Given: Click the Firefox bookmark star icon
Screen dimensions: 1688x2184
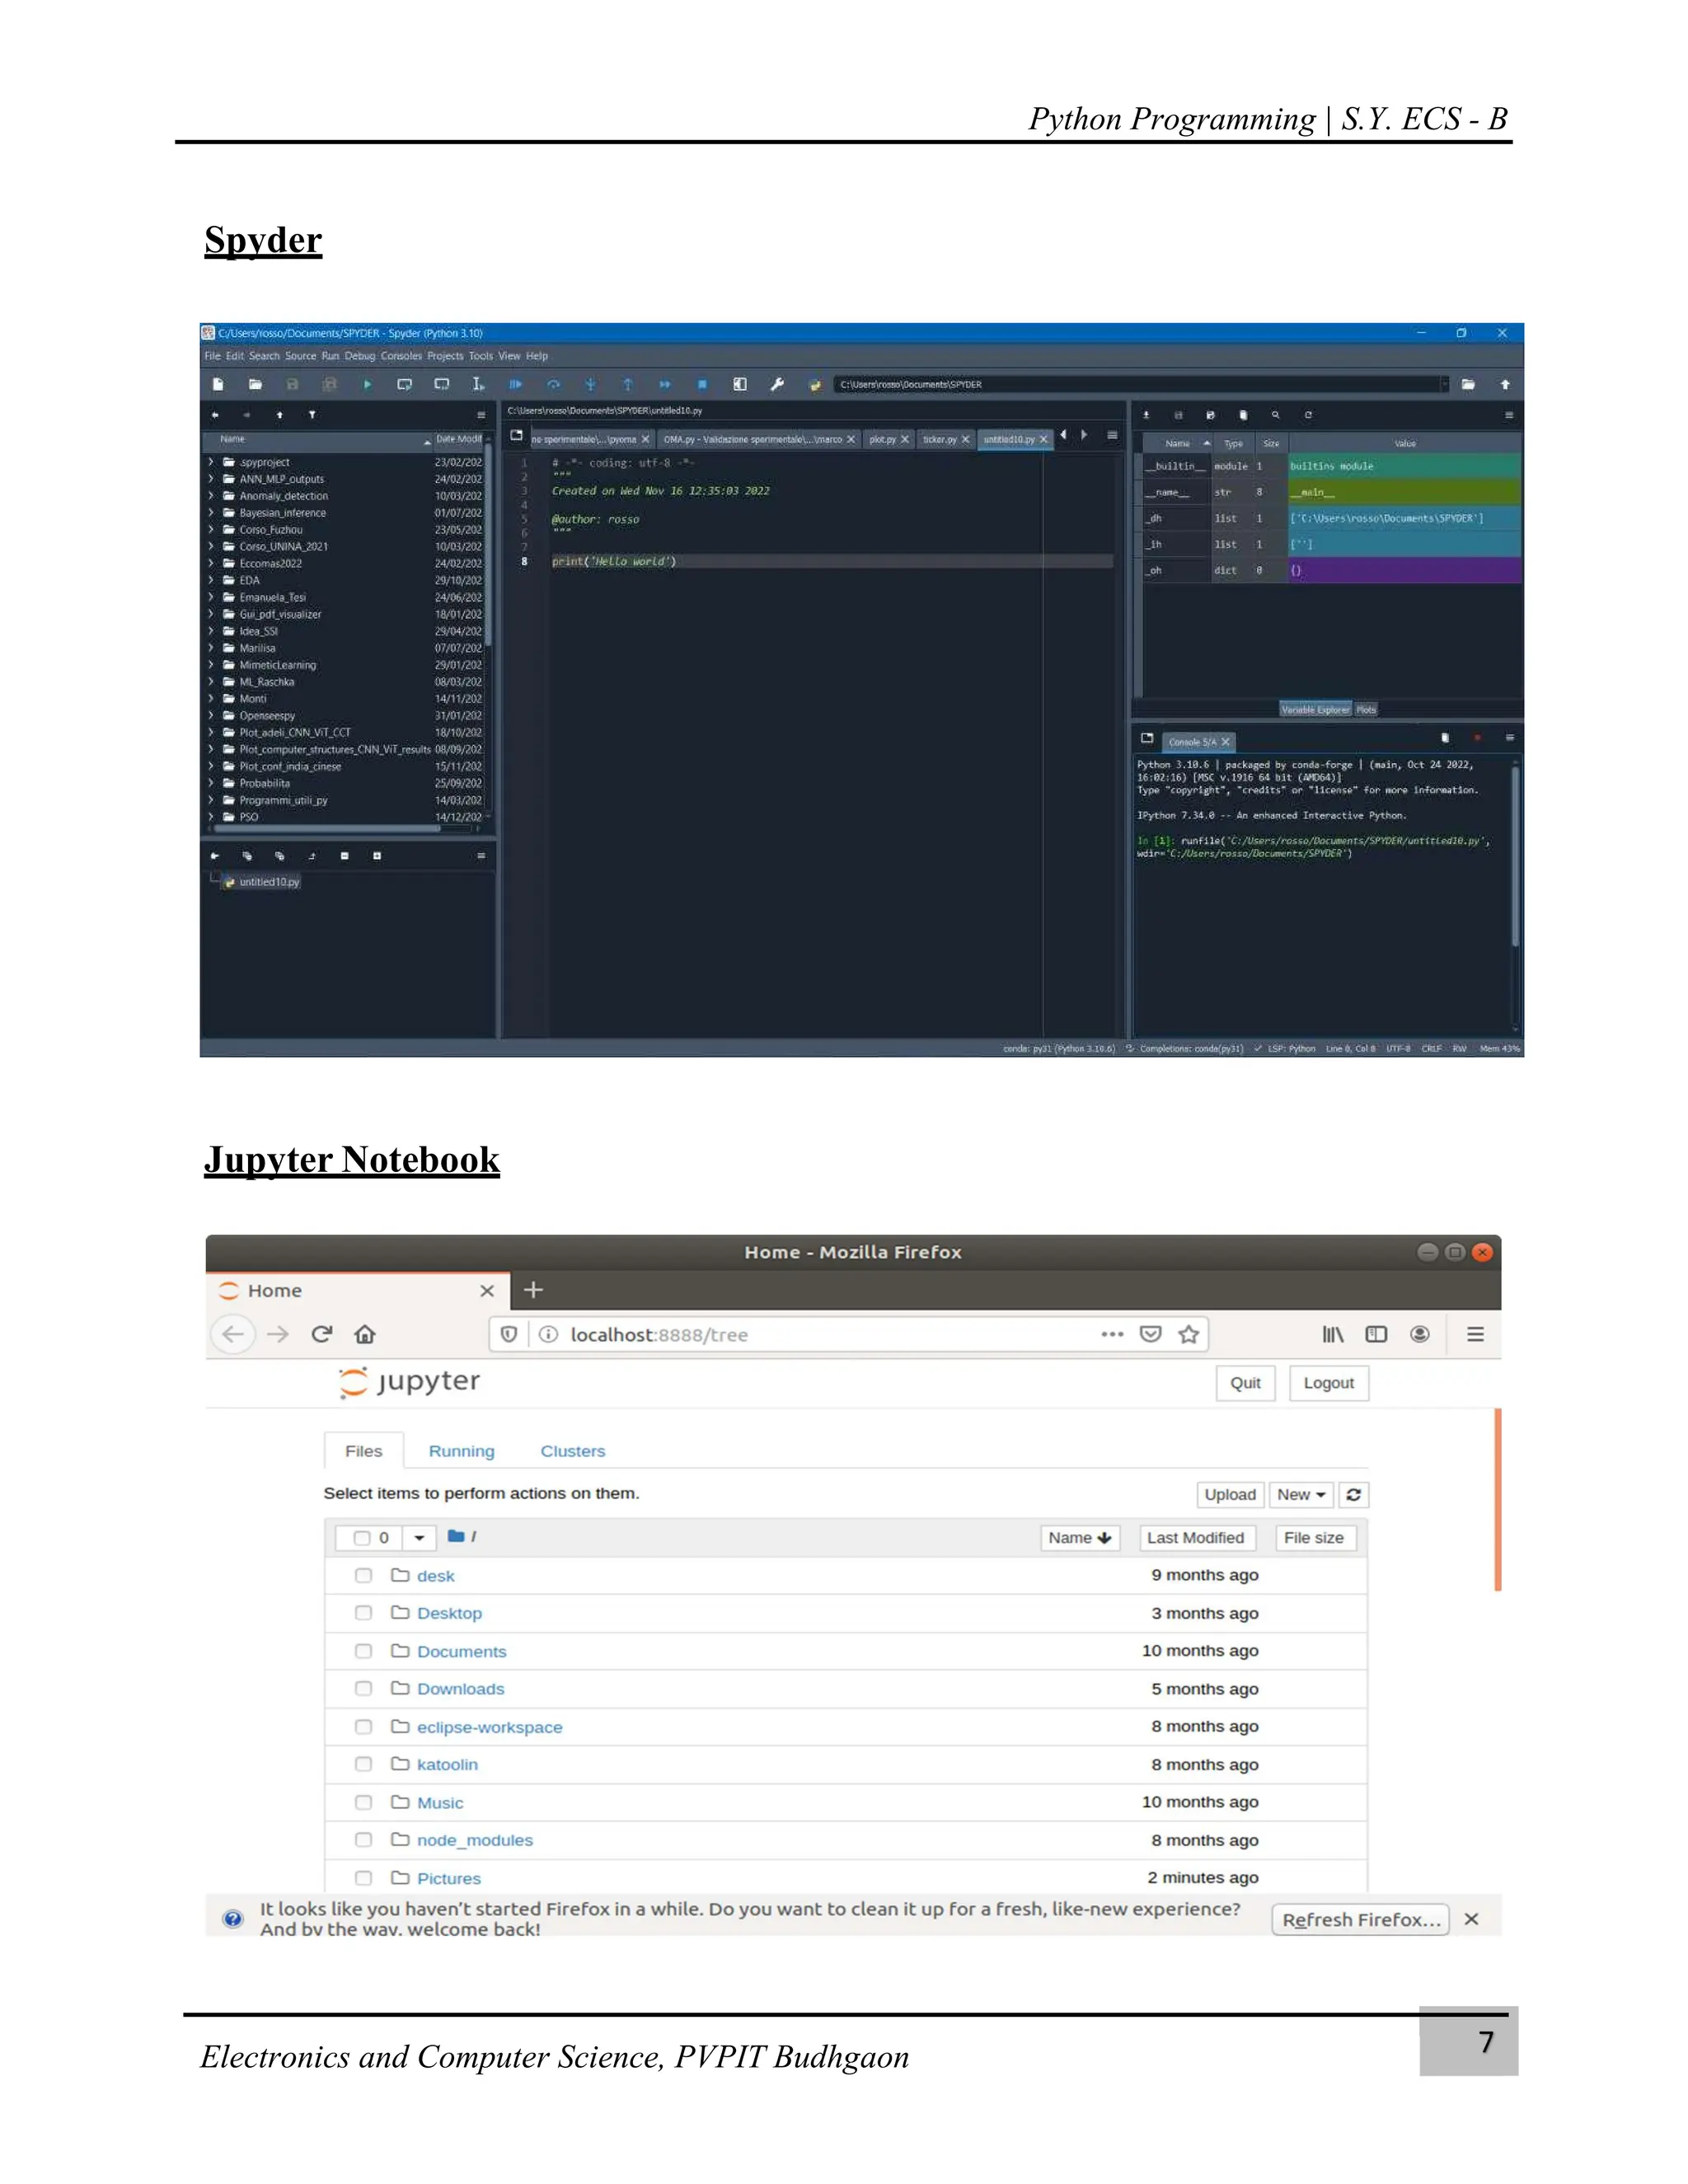Looking at the screenshot, I should [1188, 1334].
